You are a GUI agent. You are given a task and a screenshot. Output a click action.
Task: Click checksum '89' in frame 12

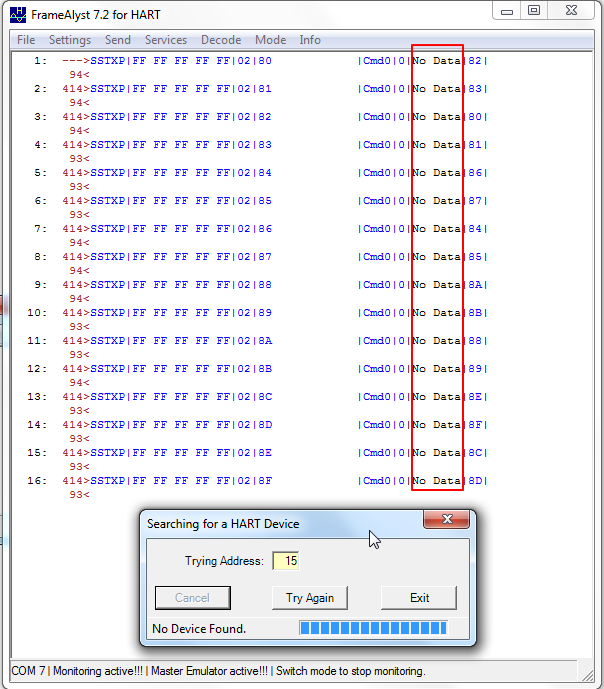point(475,369)
